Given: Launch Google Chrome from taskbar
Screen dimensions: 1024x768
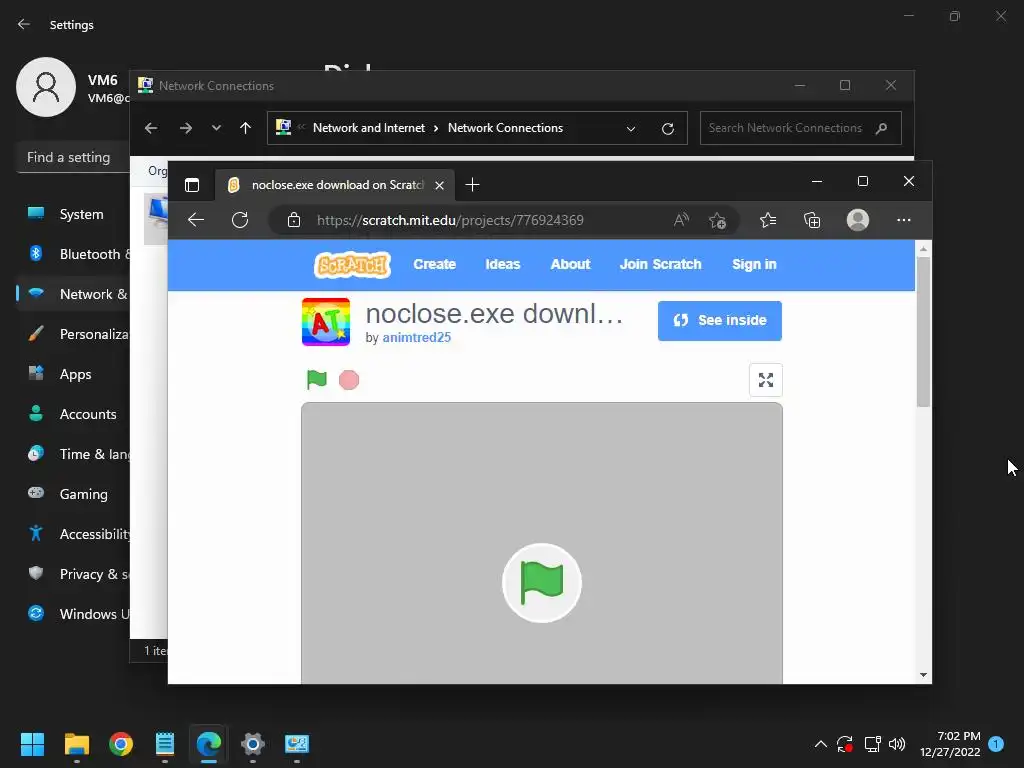Looking at the screenshot, I should pos(121,744).
